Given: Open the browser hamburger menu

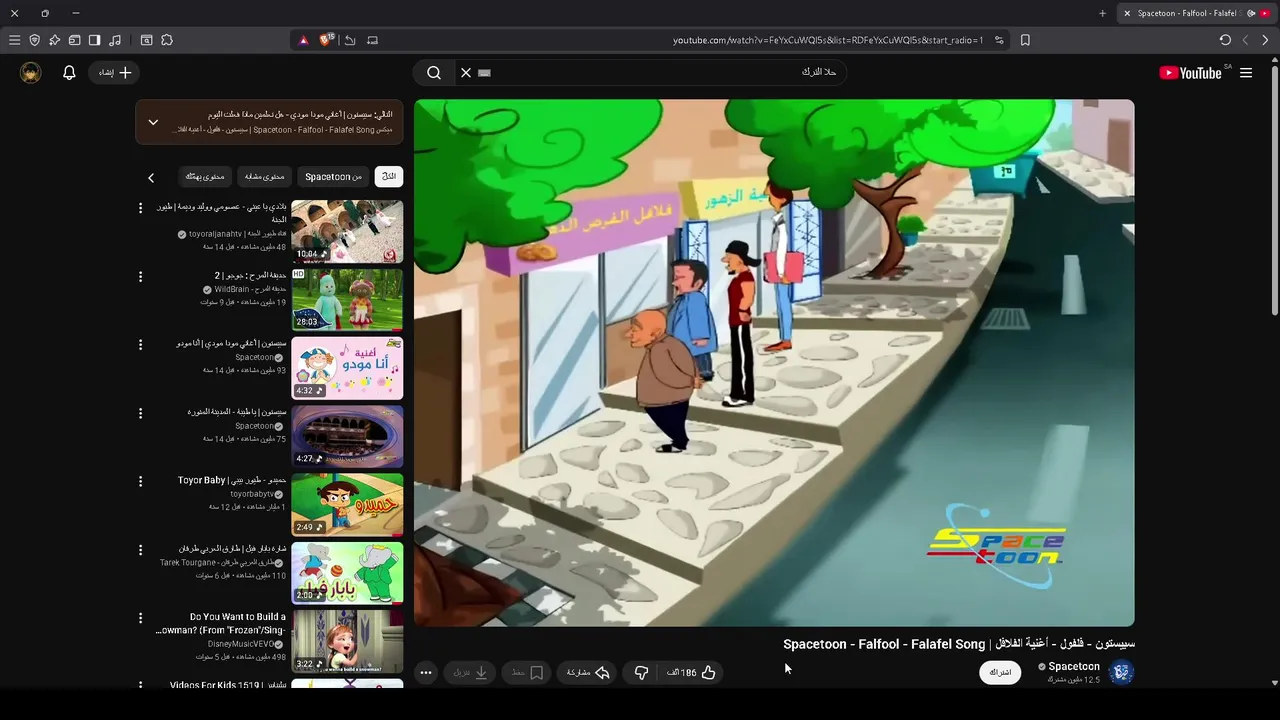Looking at the screenshot, I should 14,40.
